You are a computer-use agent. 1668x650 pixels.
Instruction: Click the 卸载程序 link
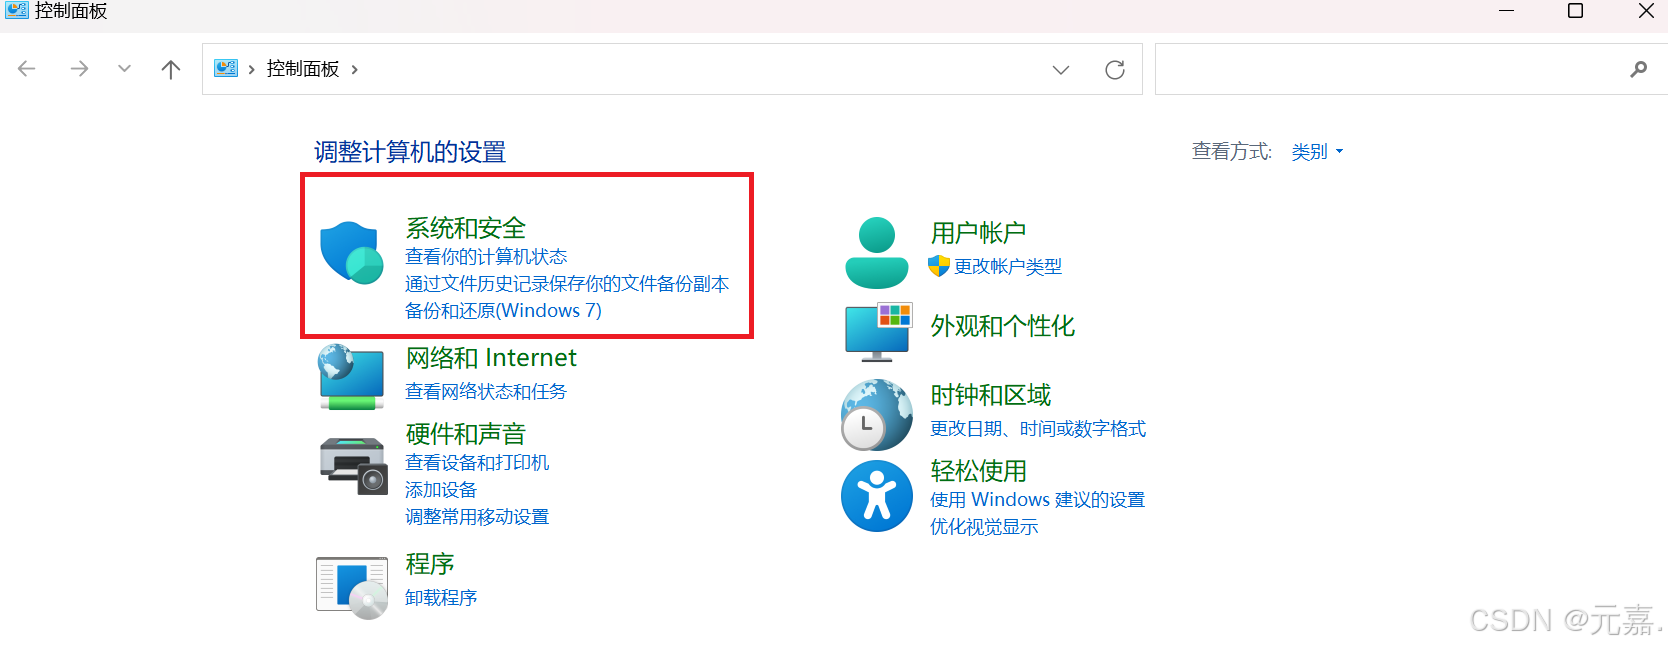(x=441, y=598)
